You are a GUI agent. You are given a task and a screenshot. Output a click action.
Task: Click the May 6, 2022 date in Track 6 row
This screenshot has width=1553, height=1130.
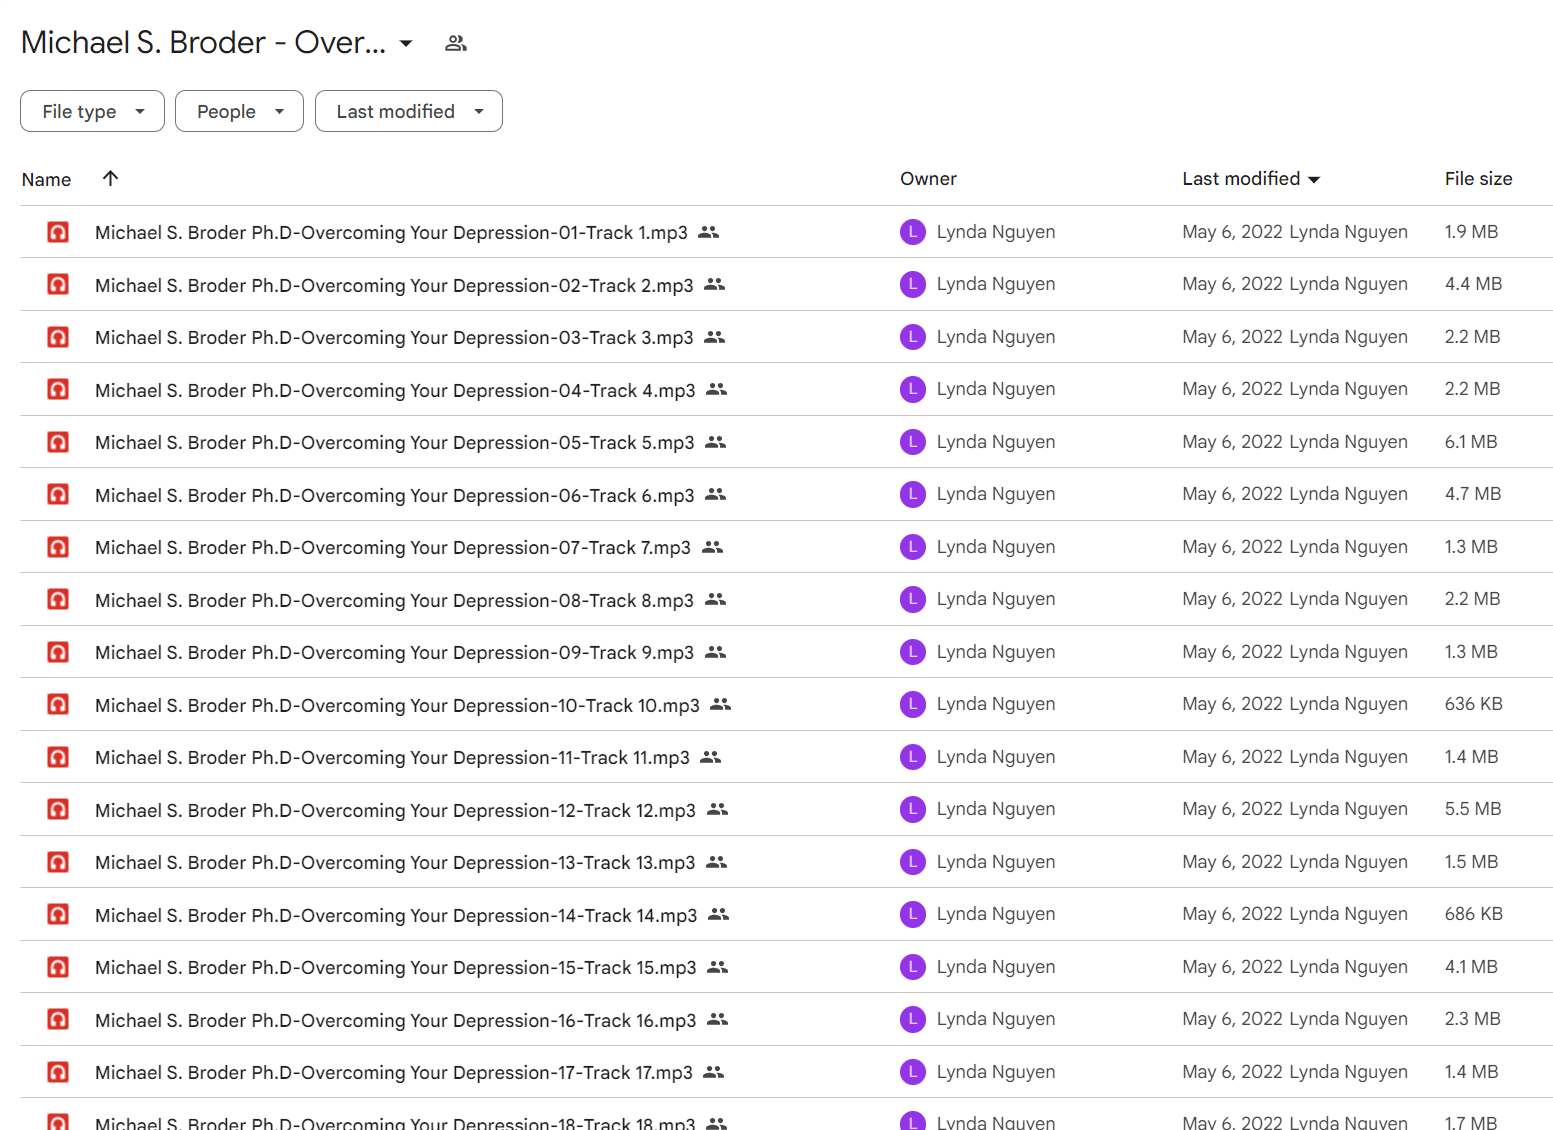click(x=1232, y=494)
